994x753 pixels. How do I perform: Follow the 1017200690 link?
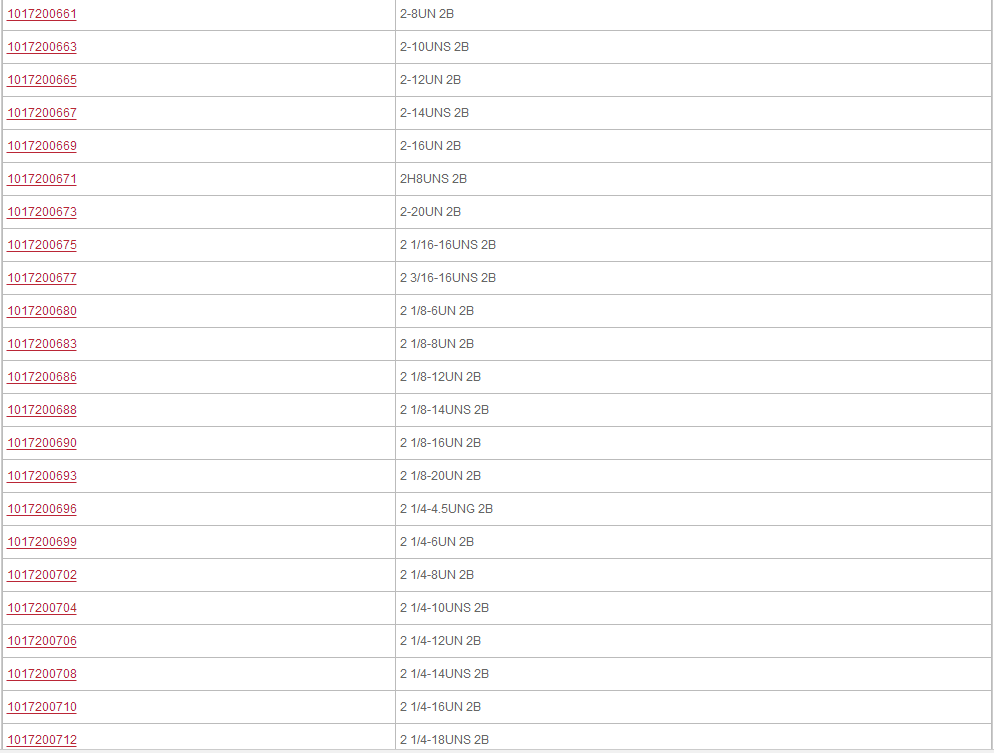(x=42, y=442)
